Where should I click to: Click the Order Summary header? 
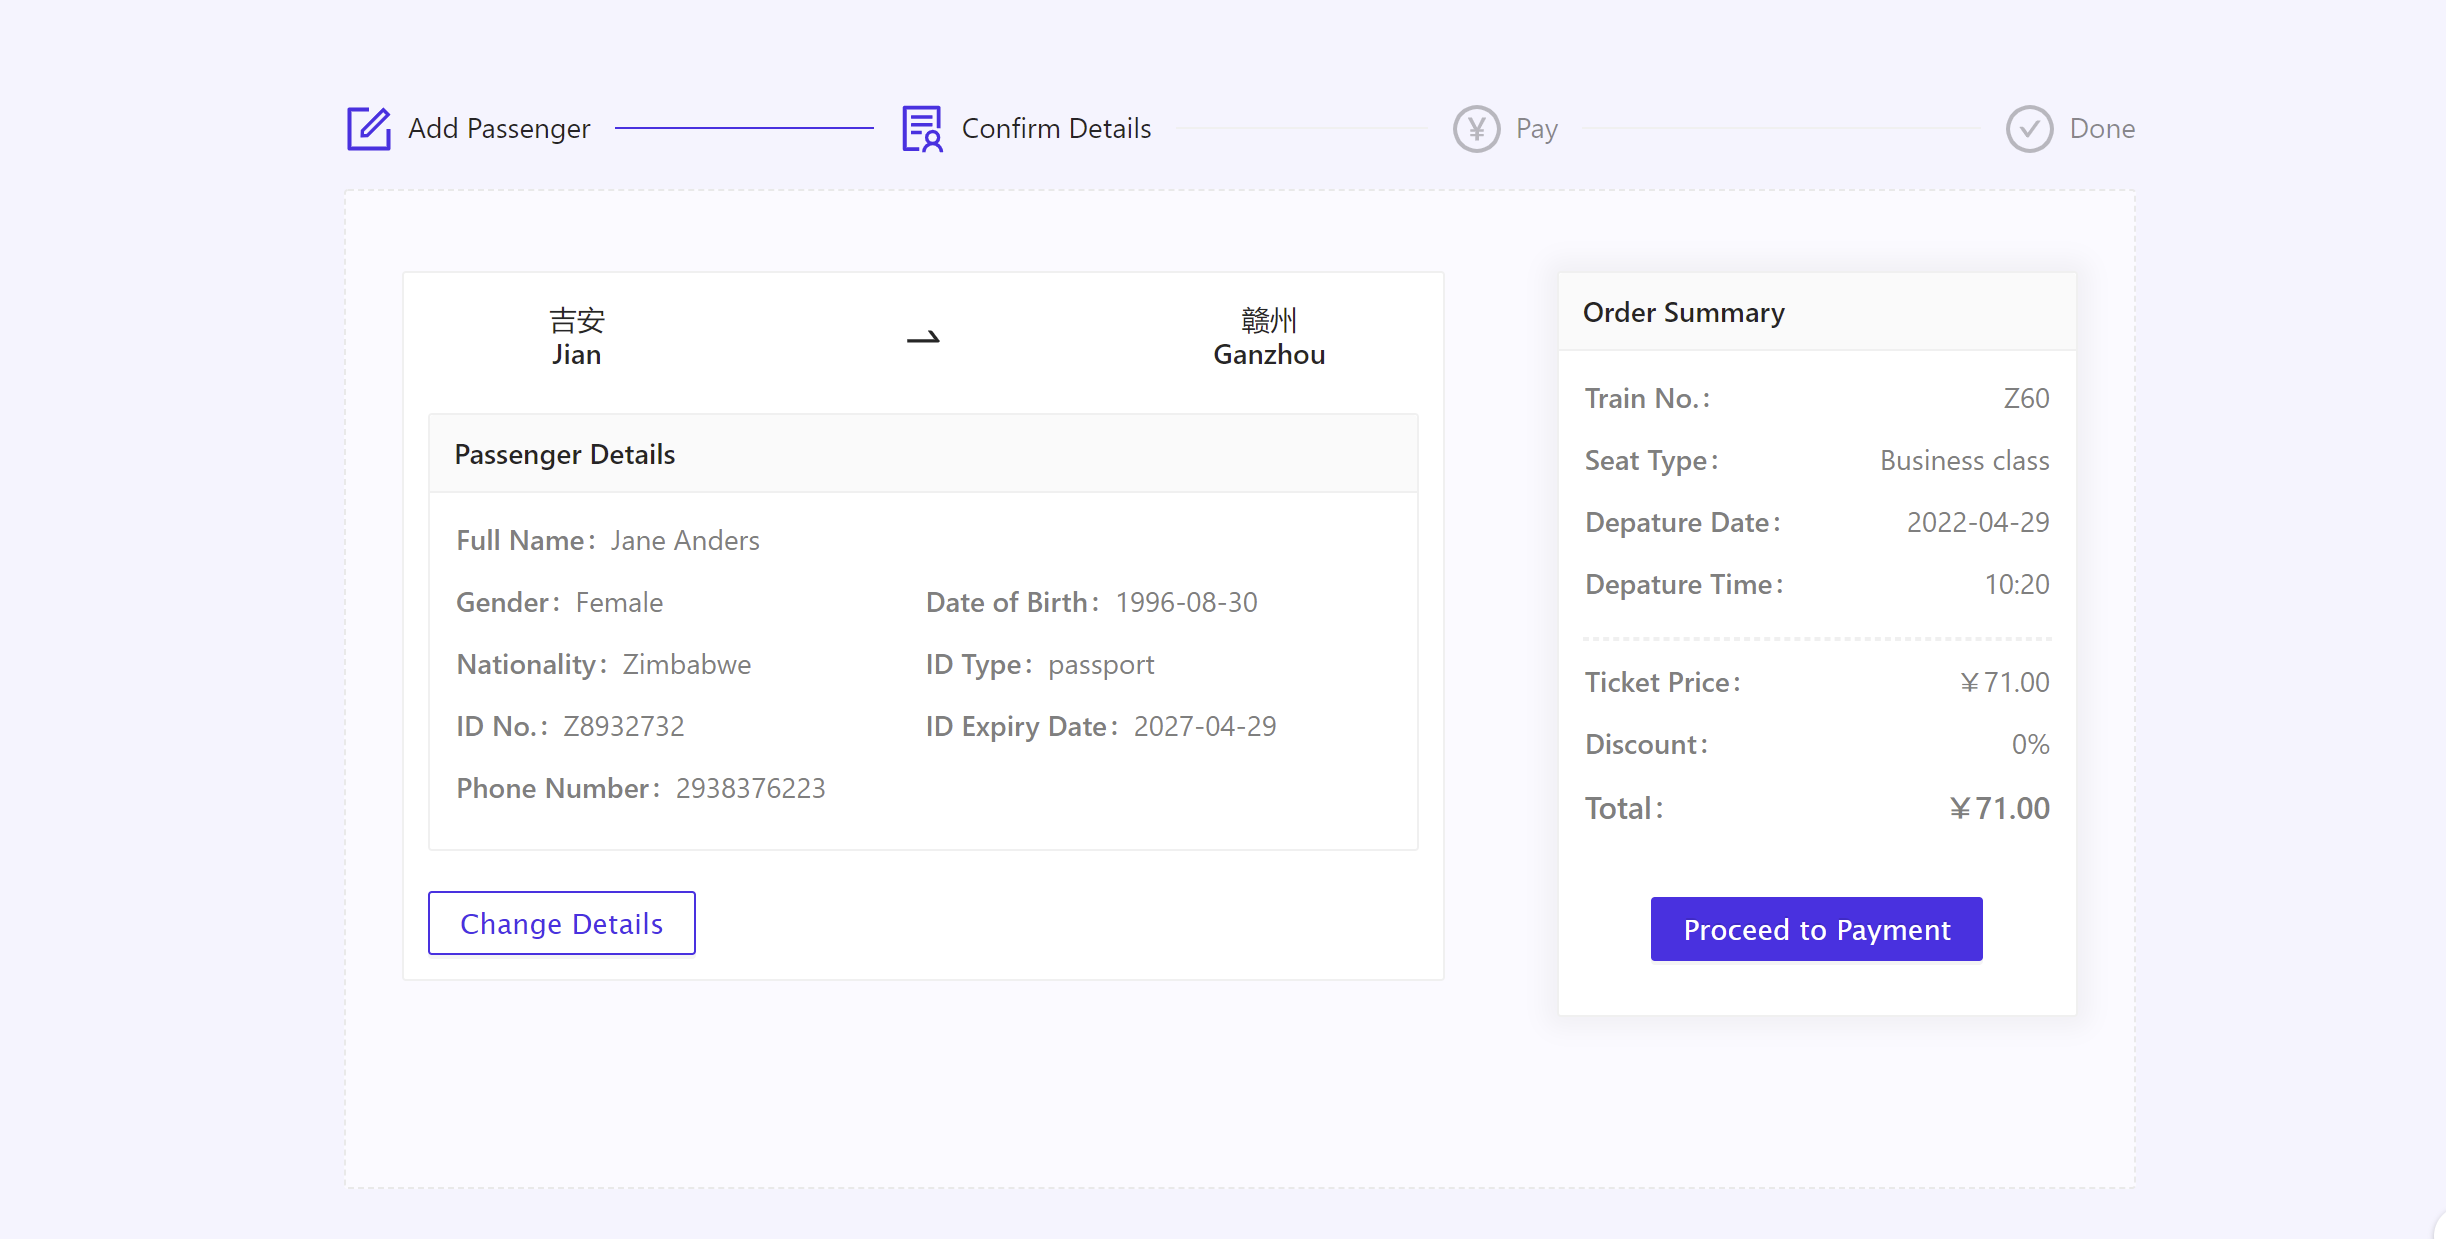tap(1684, 313)
